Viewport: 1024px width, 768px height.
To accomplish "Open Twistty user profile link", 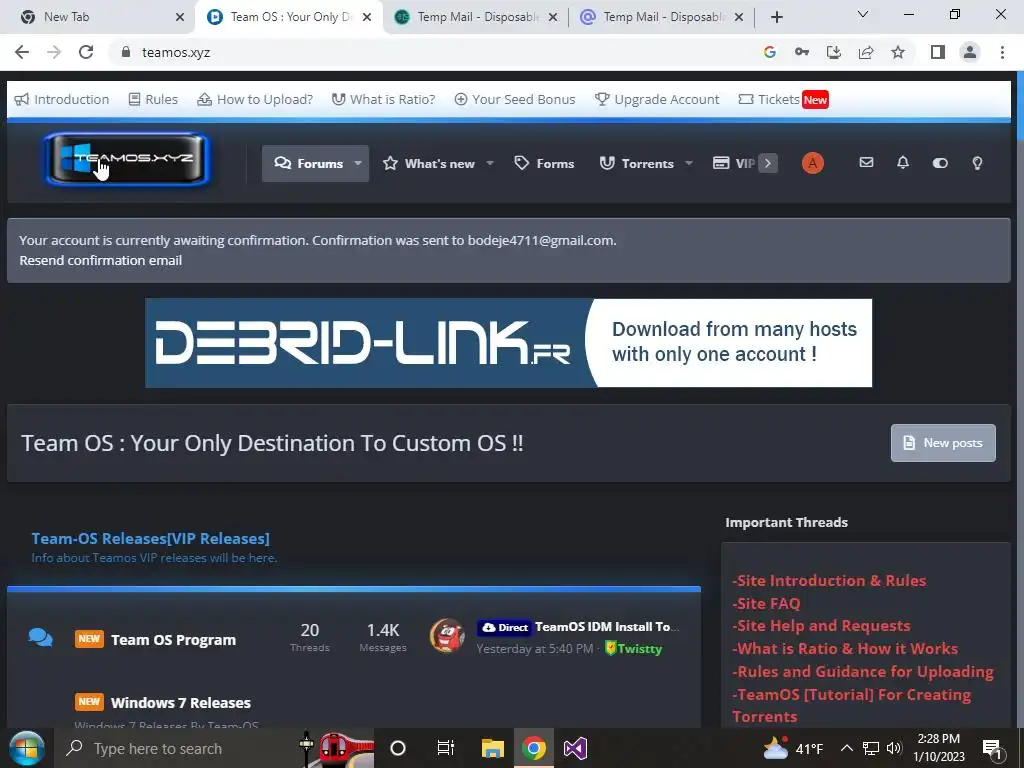I will pos(639,648).
